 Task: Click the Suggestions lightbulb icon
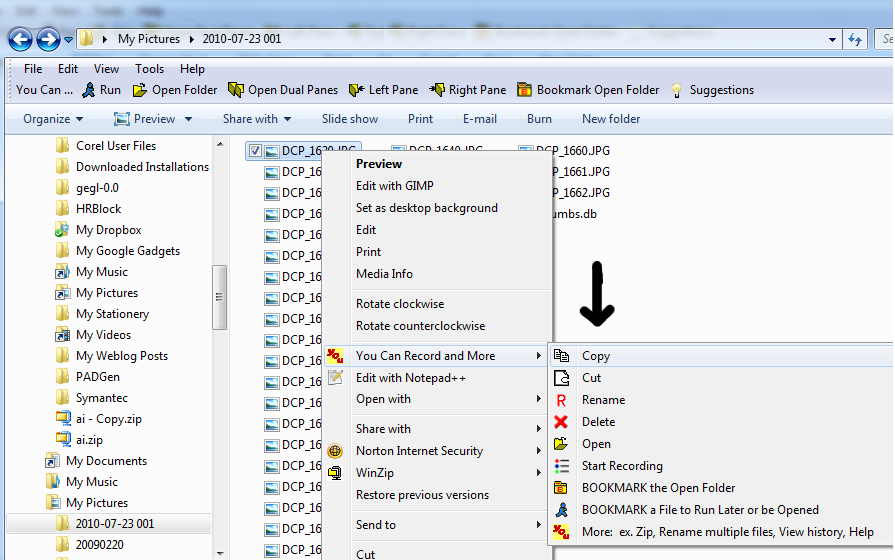coord(676,90)
